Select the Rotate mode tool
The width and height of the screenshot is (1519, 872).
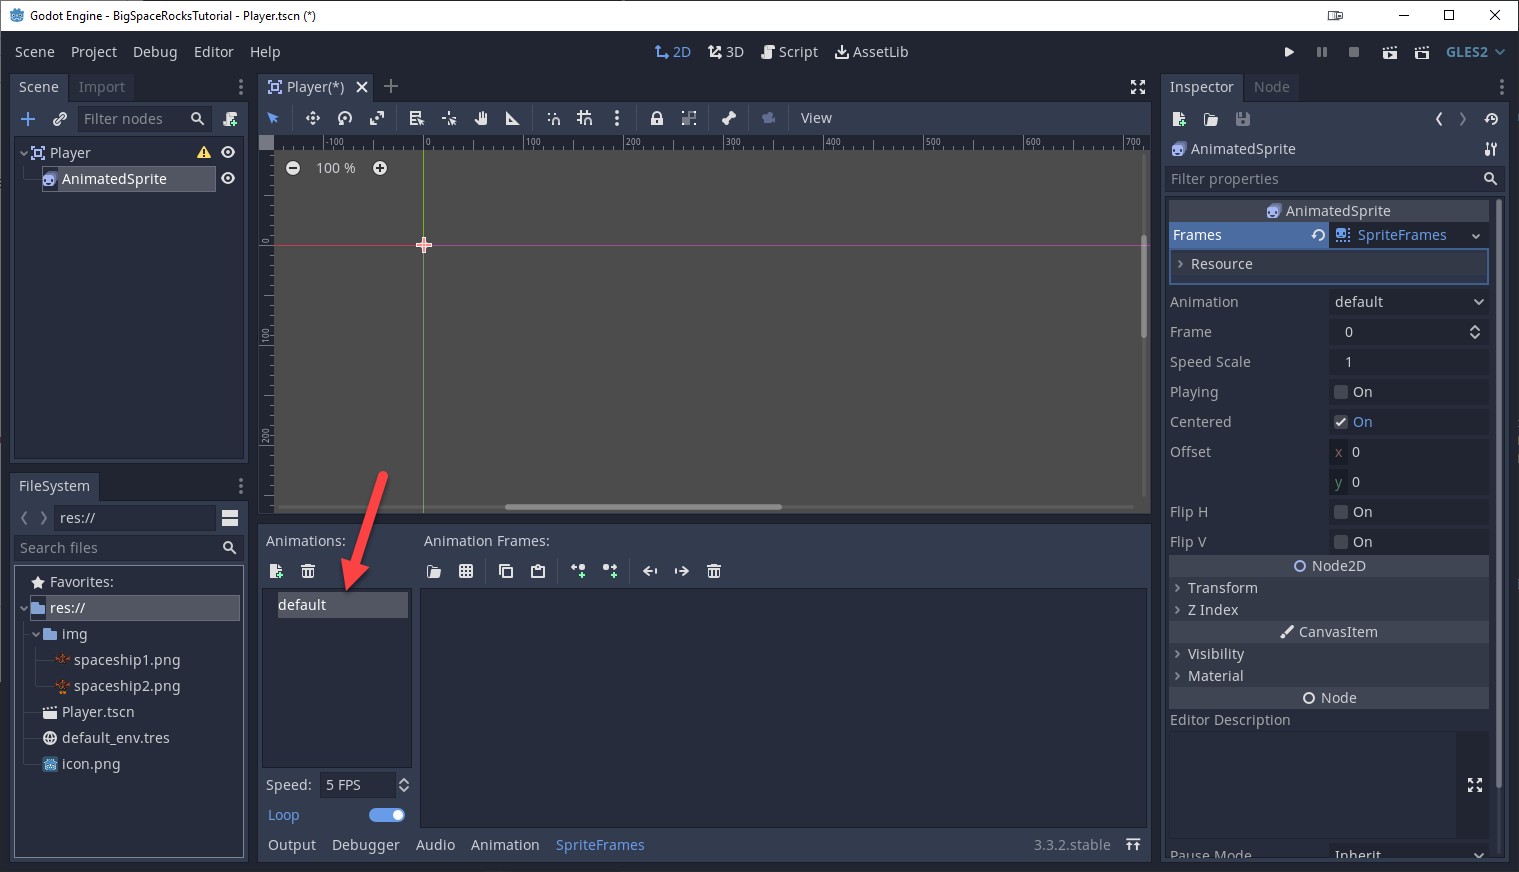(x=345, y=118)
